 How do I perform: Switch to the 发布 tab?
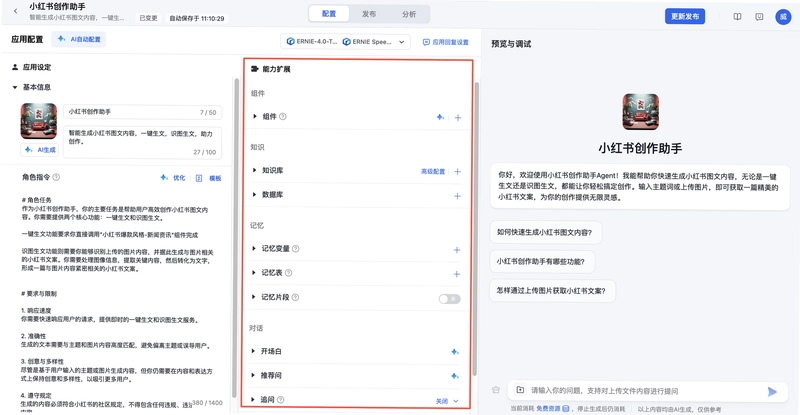pyautogui.click(x=369, y=14)
